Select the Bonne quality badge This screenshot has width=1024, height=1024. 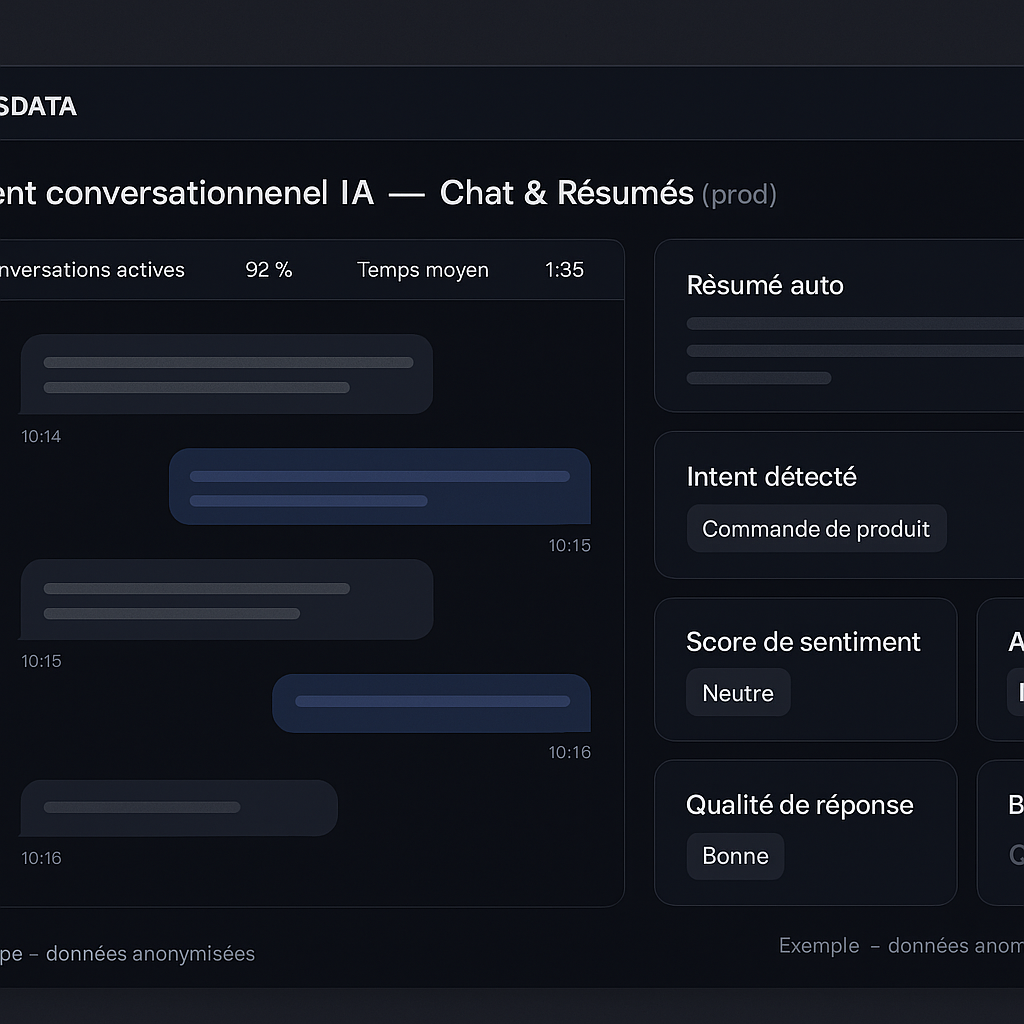pyautogui.click(x=735, y=856)
